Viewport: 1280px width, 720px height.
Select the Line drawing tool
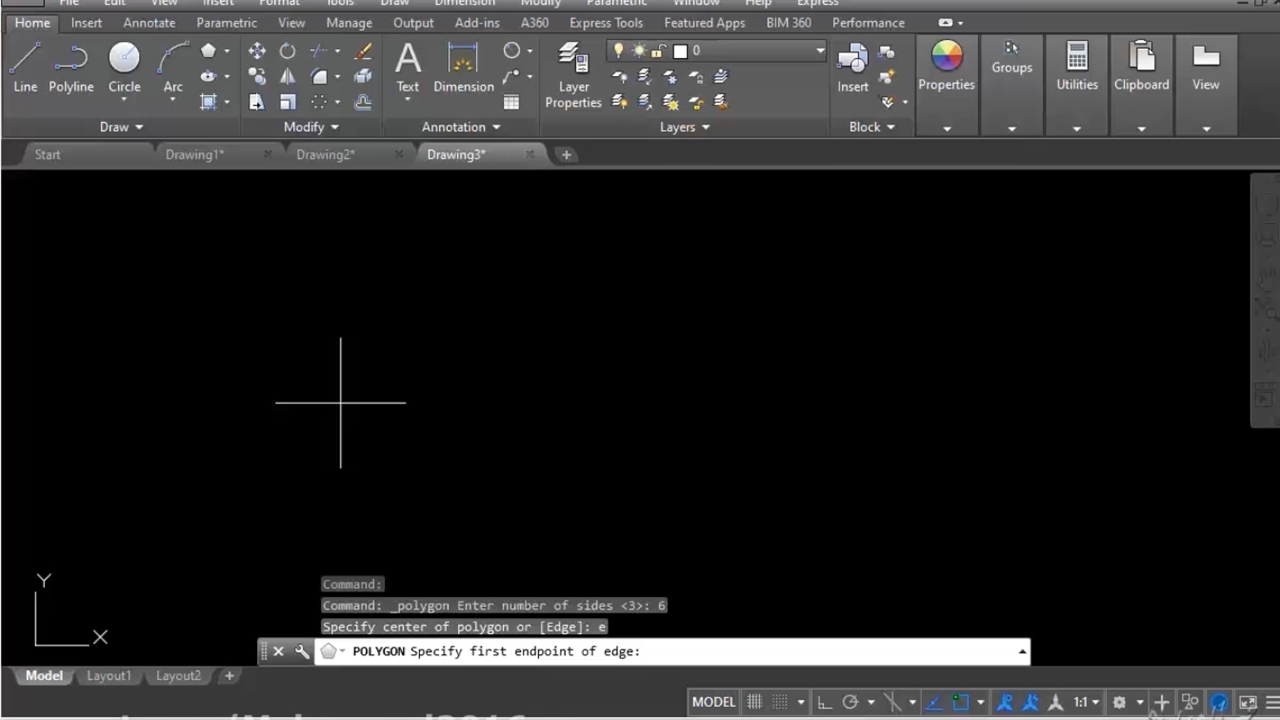(x=25, y=67)
